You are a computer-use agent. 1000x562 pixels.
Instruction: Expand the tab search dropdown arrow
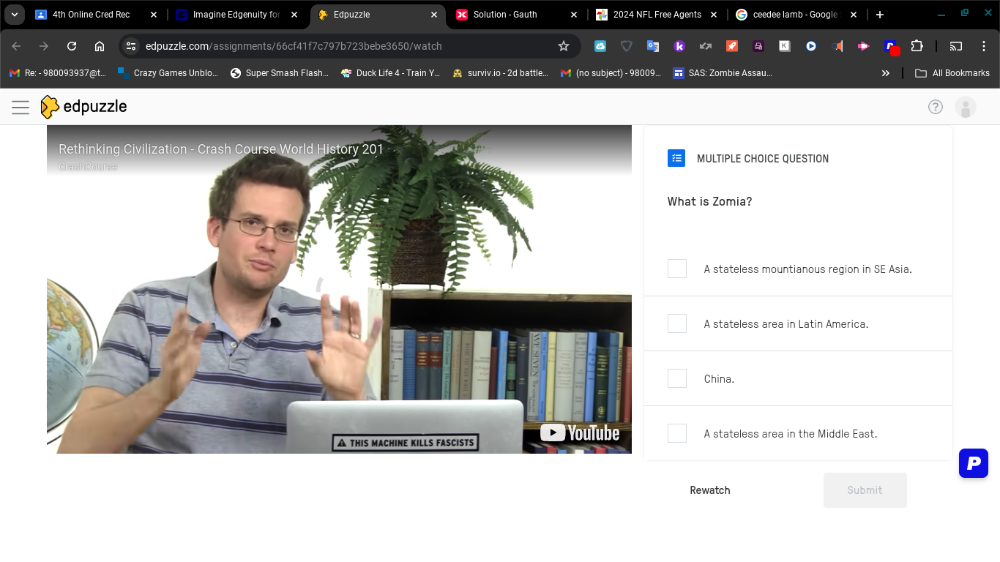tap(14, 14)
